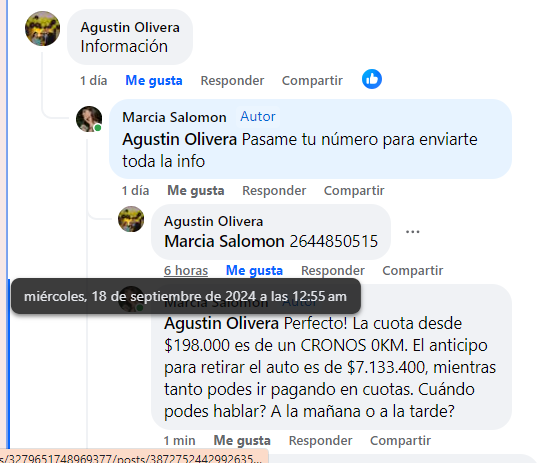This screenshot has width=552, height=463.
Task: Like the CRONOS 0KM comment with Me gusta
Action: point(242,440)
